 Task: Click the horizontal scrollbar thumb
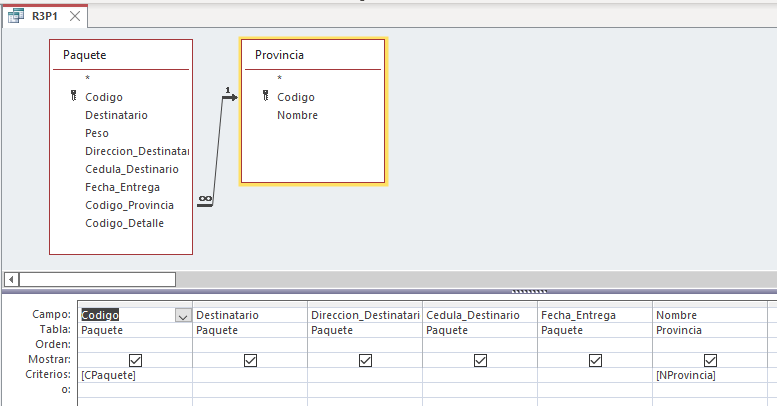tap(97, 280)
